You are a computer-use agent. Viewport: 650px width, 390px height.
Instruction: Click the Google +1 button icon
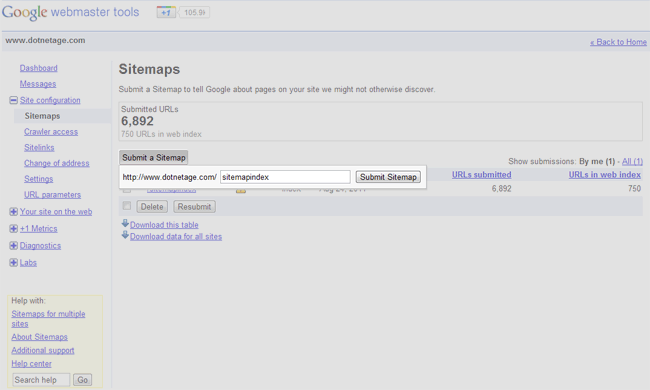pyautogui.click(x=166, y=12)
